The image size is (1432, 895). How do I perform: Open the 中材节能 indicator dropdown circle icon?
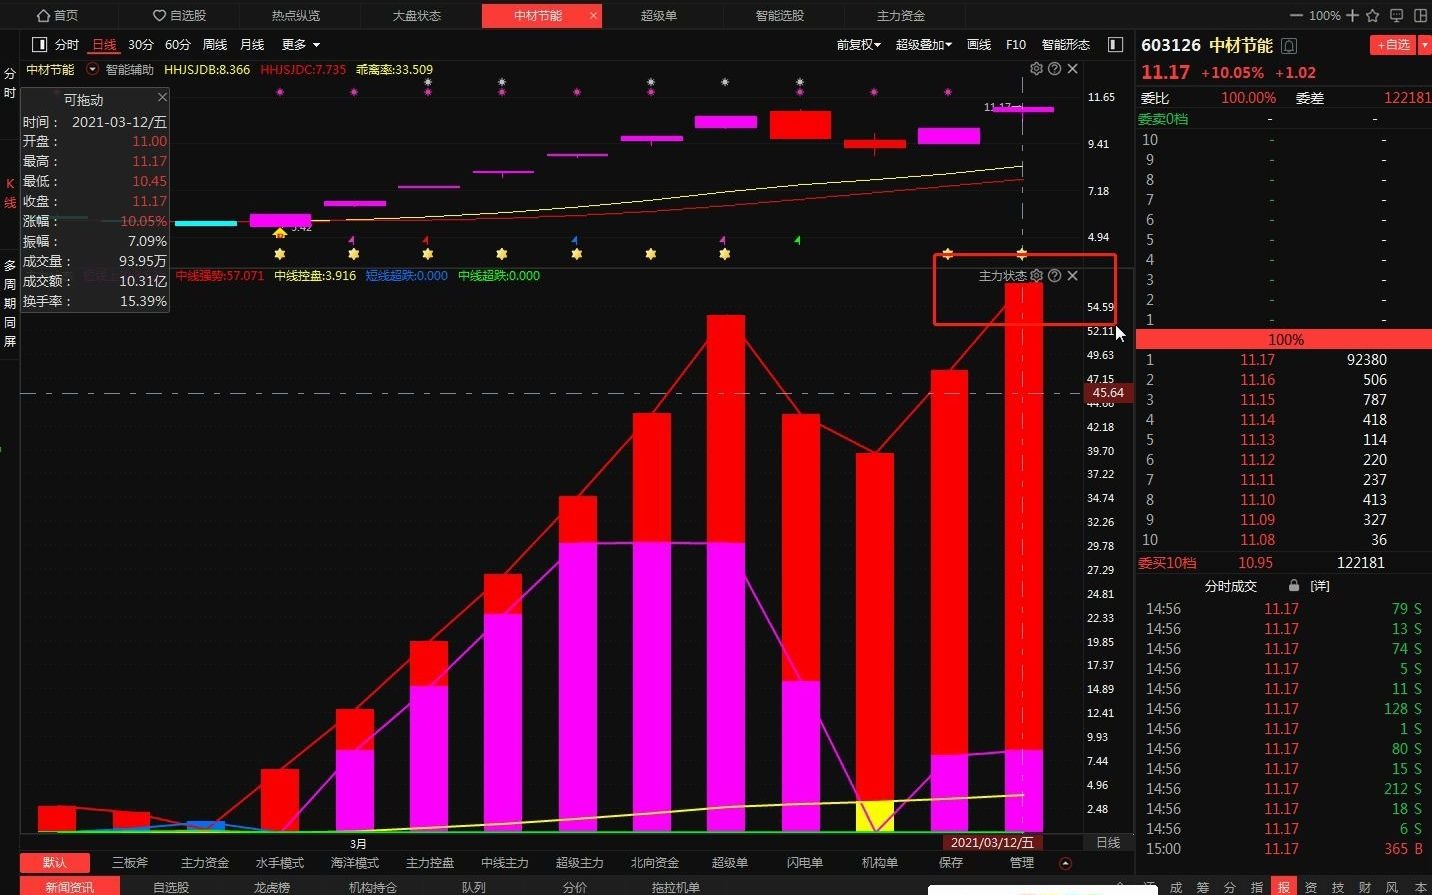point(93,69)
